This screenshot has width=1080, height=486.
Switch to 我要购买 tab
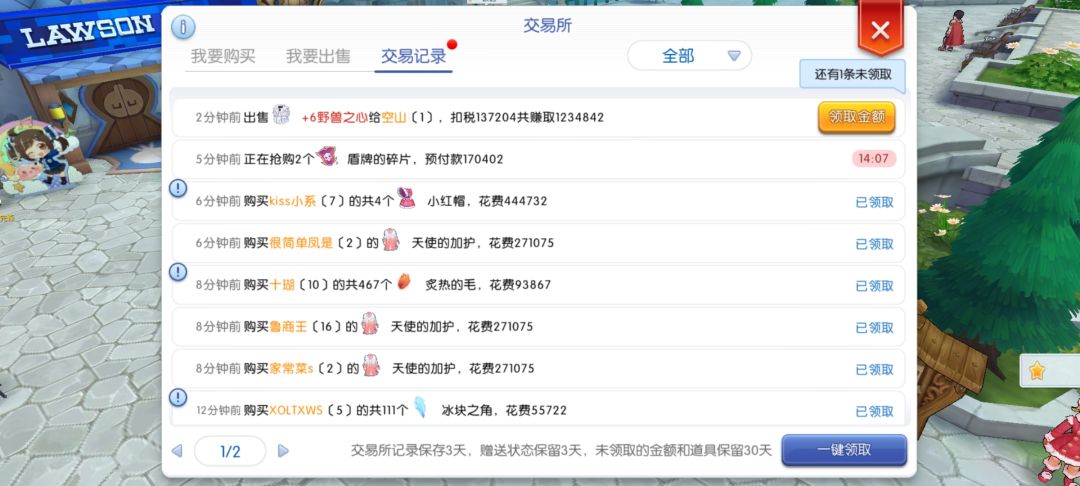tap(223, 56)
